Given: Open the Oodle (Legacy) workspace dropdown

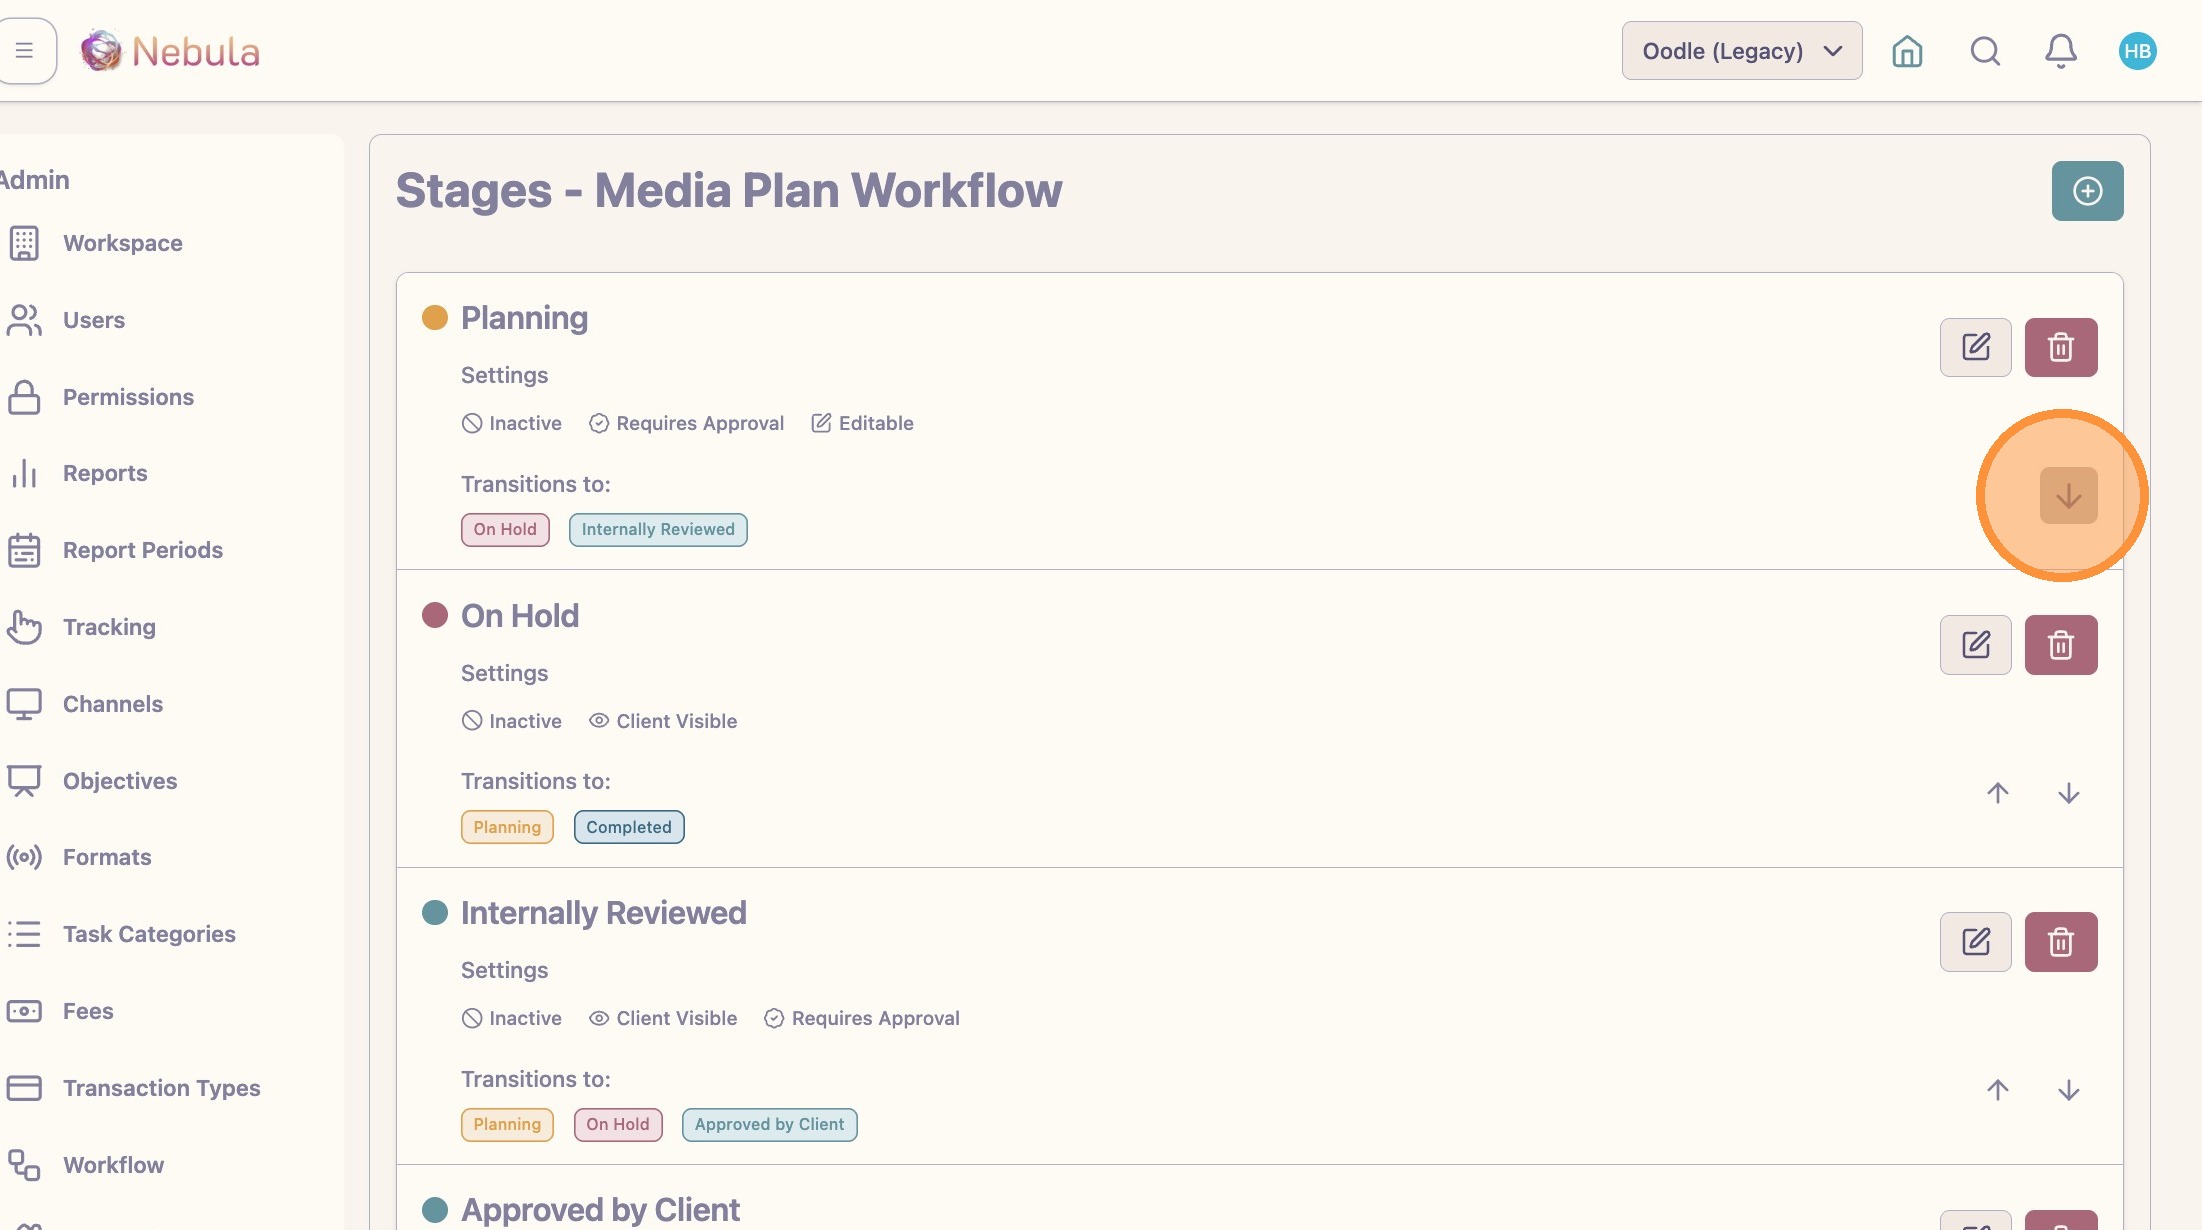Looking at the screenshot, I should [1741, 51].
